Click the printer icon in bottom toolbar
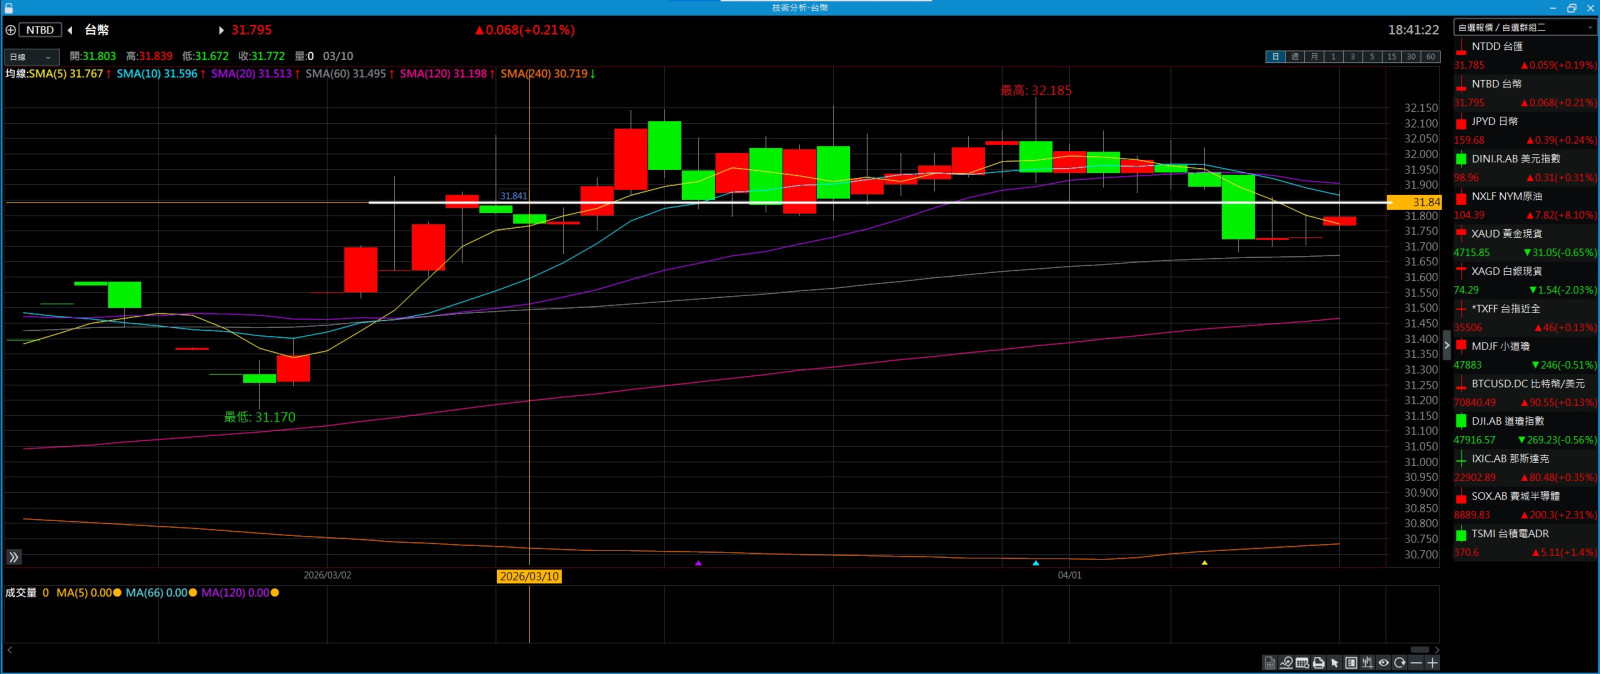Screen dimensions: 1600x674 (x=1318, y=663)
